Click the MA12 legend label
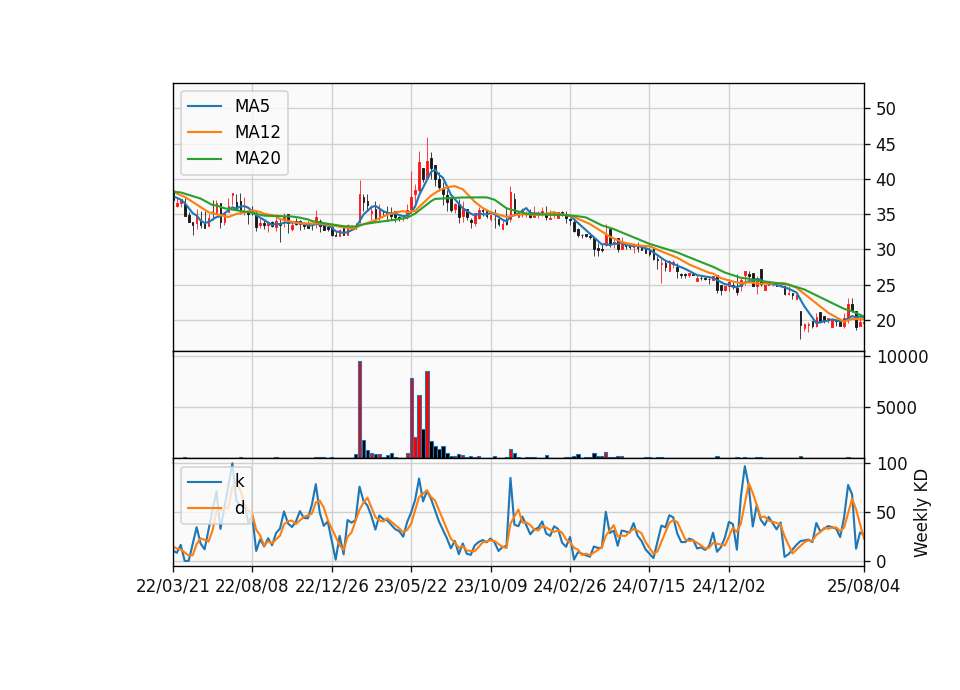The image size is (960, 690). pos(257,132)
